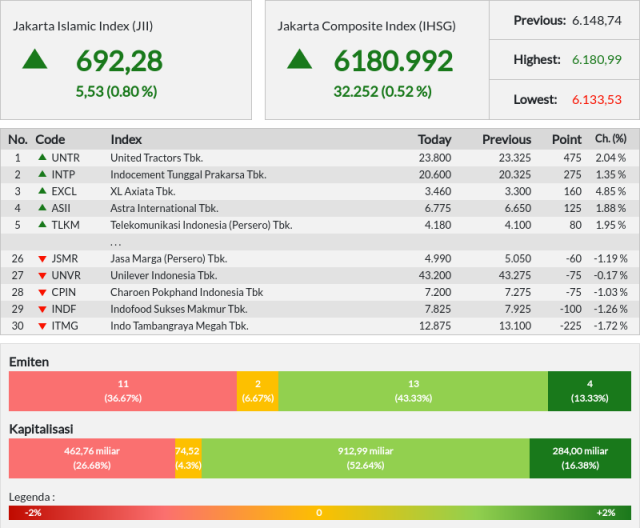Click the Emiten section heading
640x528 pixels.
coord(29,362)
